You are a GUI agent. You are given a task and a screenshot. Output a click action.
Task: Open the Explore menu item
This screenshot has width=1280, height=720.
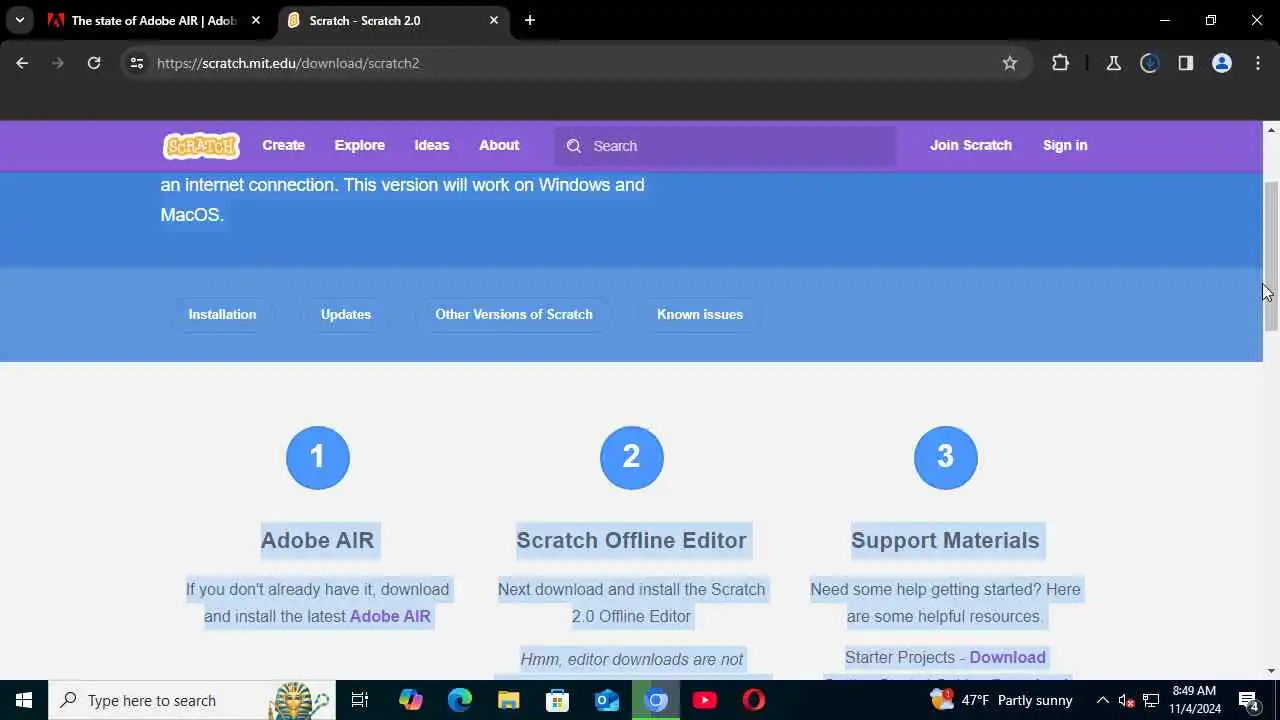click(359, 145)
